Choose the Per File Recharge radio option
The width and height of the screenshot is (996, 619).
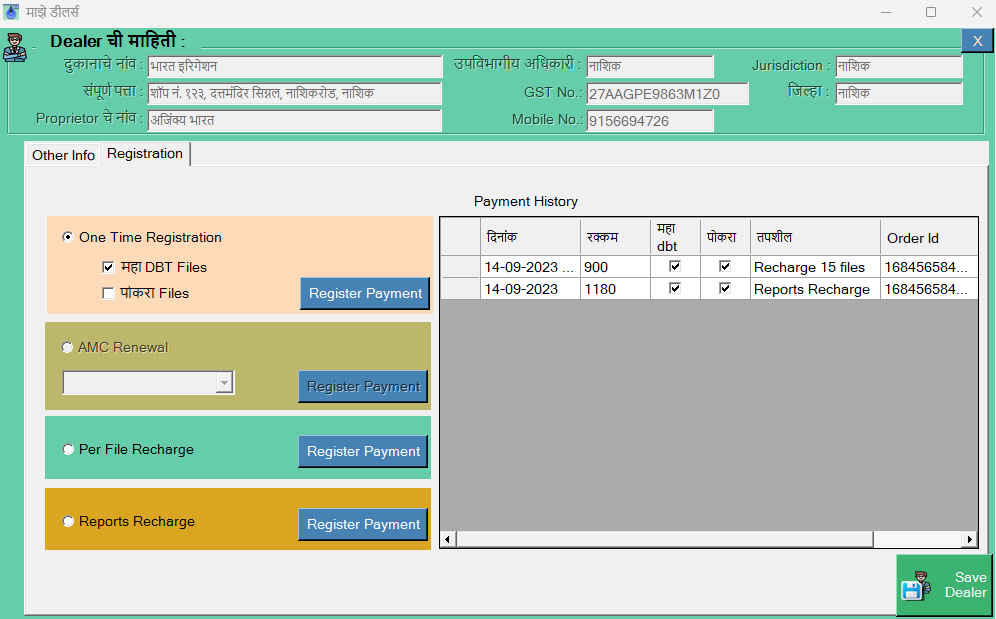(x=68, y=449)
